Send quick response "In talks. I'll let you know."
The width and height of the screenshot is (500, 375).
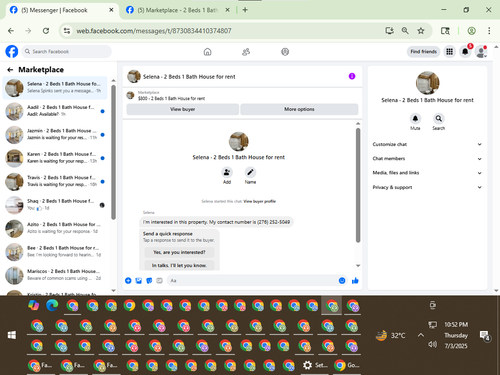[x=179, y=265]
